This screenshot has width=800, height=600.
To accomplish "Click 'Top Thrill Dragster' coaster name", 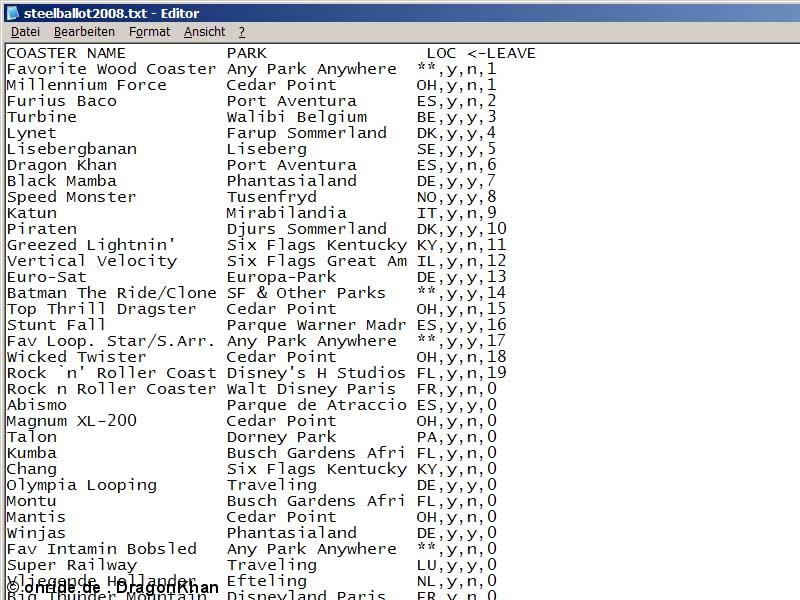I will [x=102, y=309].
